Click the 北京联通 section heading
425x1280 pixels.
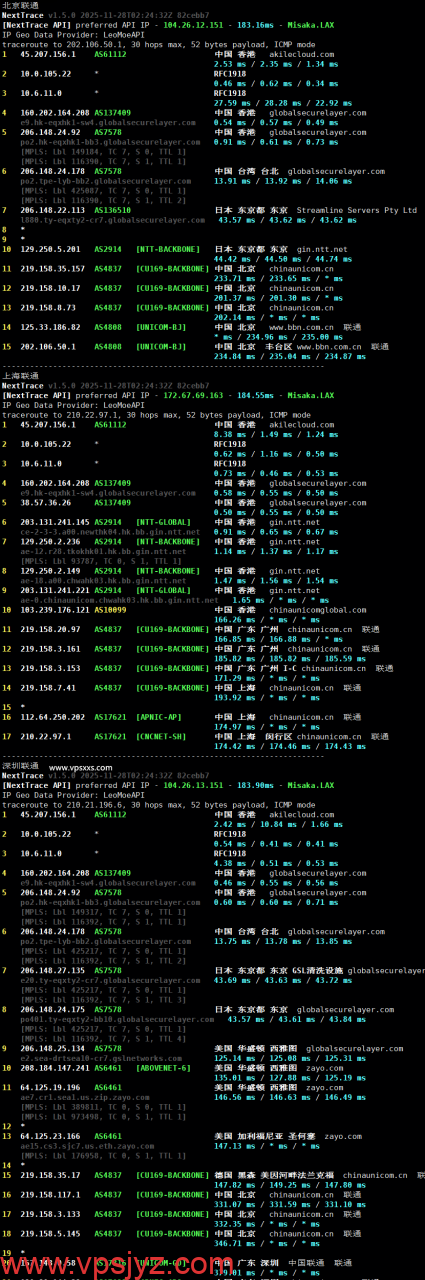tap(20, 6)
